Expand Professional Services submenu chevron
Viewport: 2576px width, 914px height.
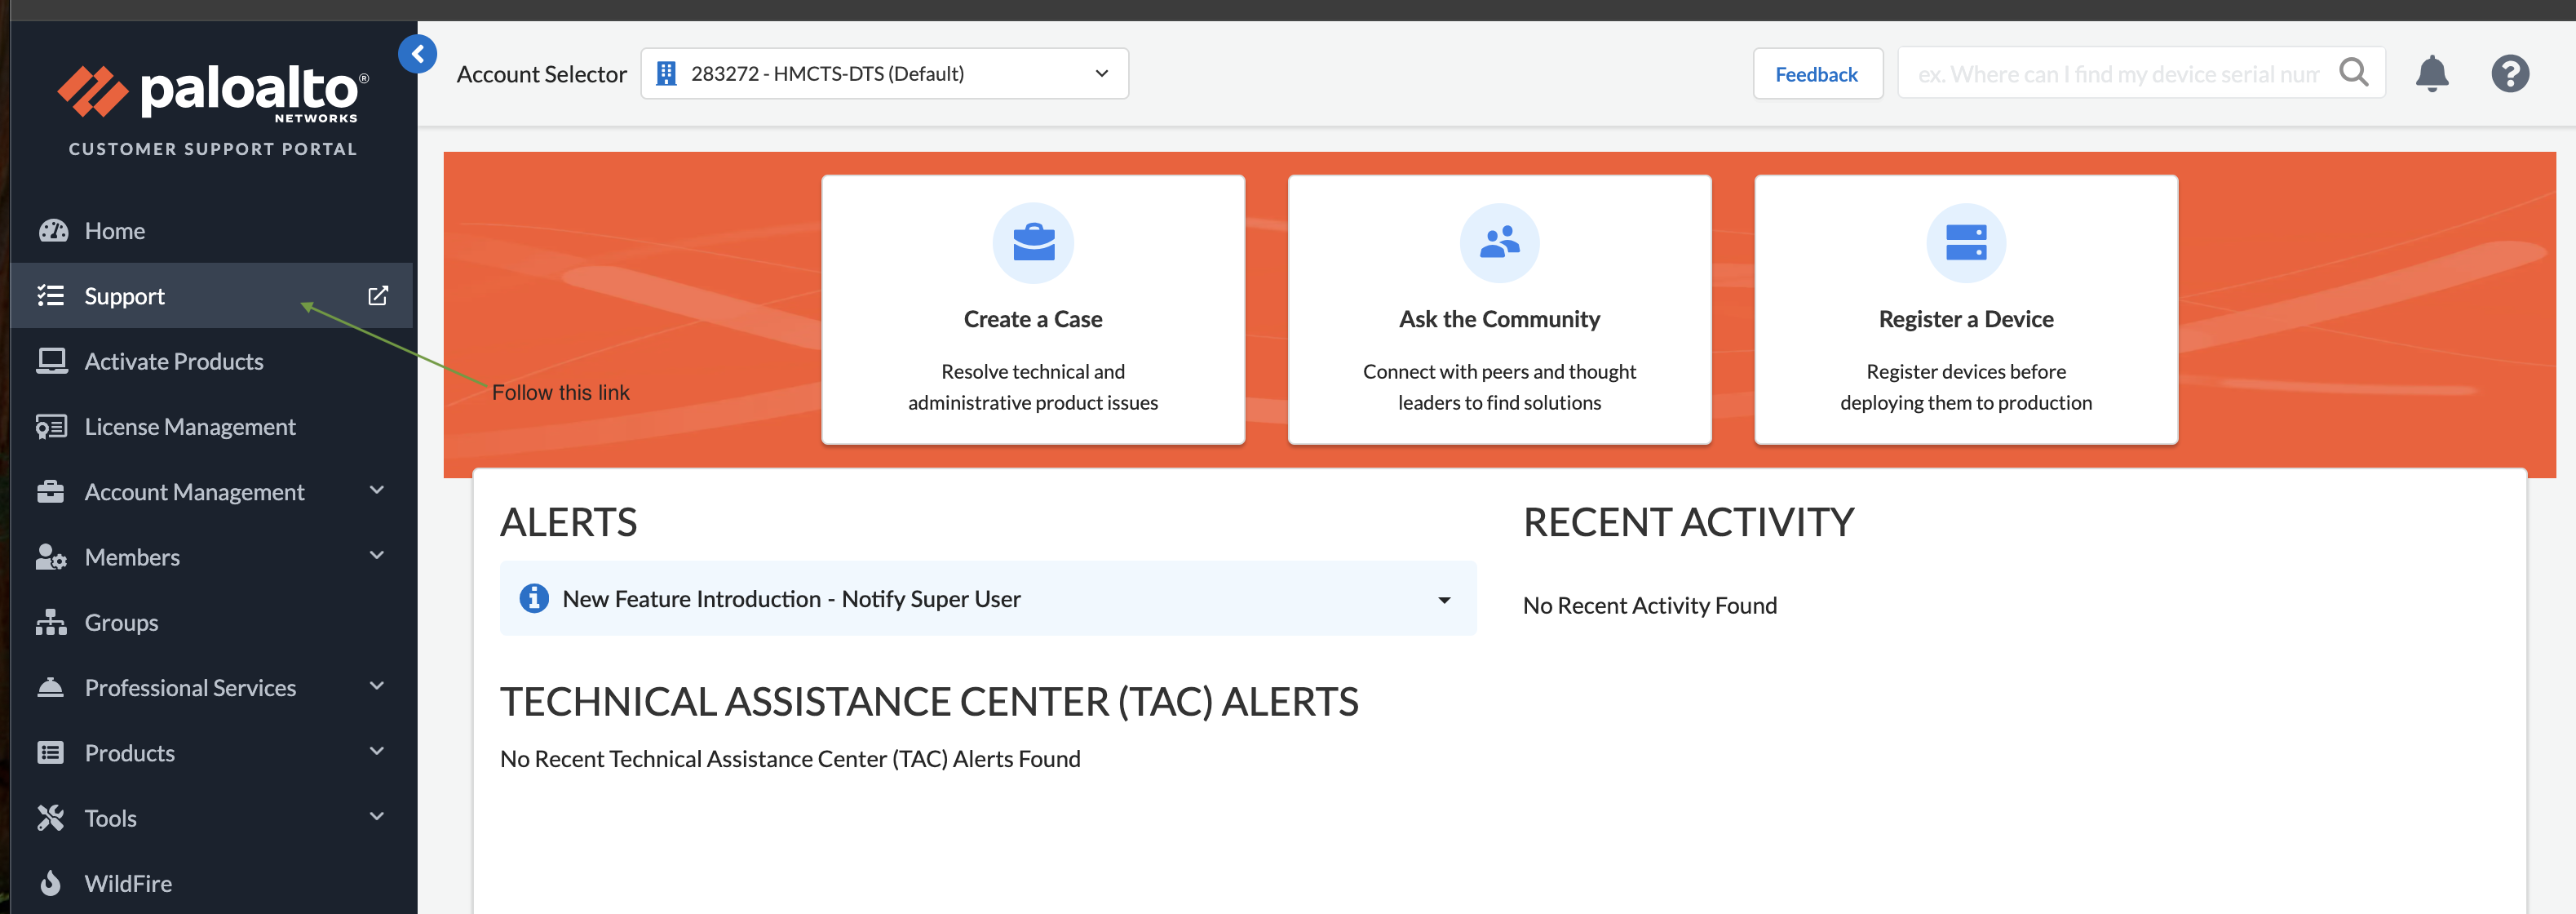377,686
